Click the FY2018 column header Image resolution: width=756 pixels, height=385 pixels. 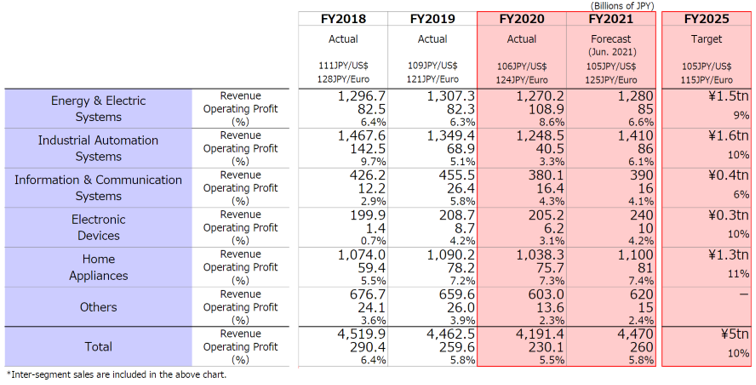[343, 19]
